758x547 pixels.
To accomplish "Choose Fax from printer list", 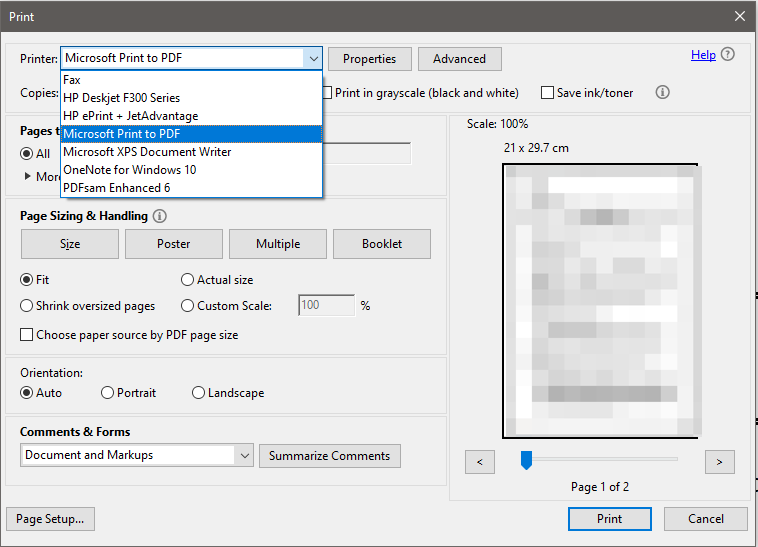I will pyautogui.click(x=192, y=80).
